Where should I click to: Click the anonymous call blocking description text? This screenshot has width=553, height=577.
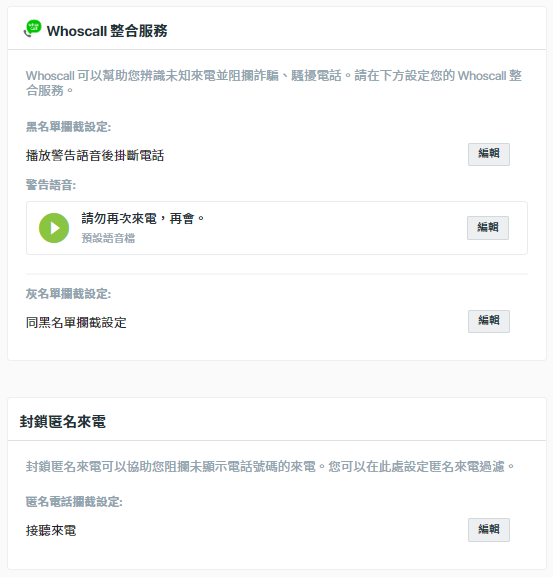pyautogui.click(x=270, y=467)
